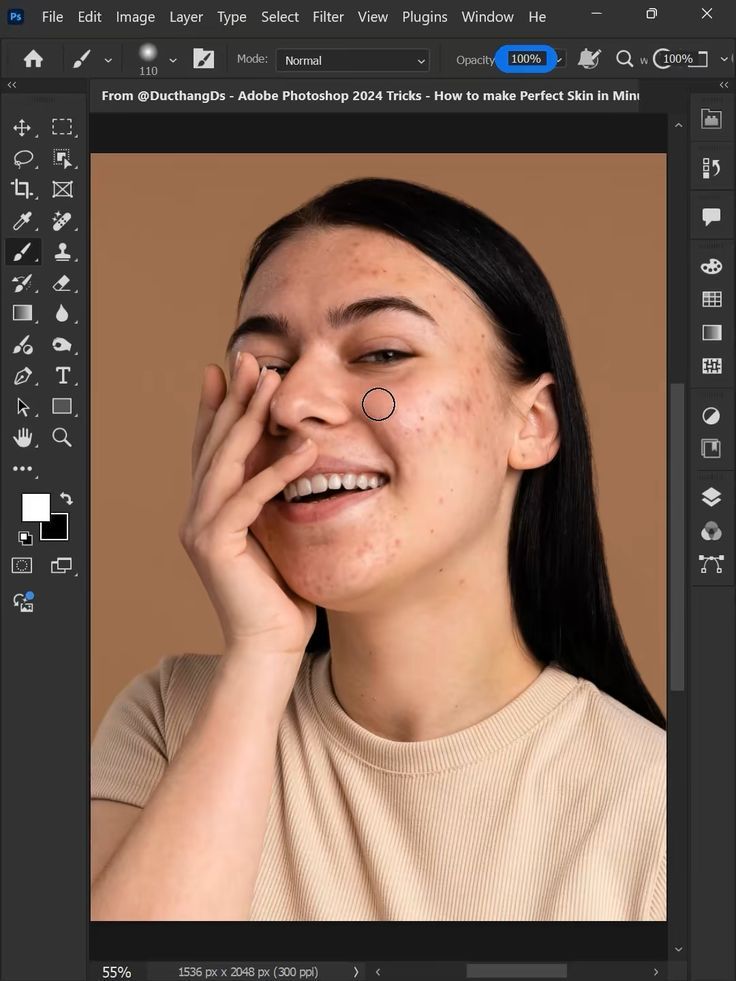Select the Clone Stamp tool
The image size is (736, 981).
pos(62,252)
